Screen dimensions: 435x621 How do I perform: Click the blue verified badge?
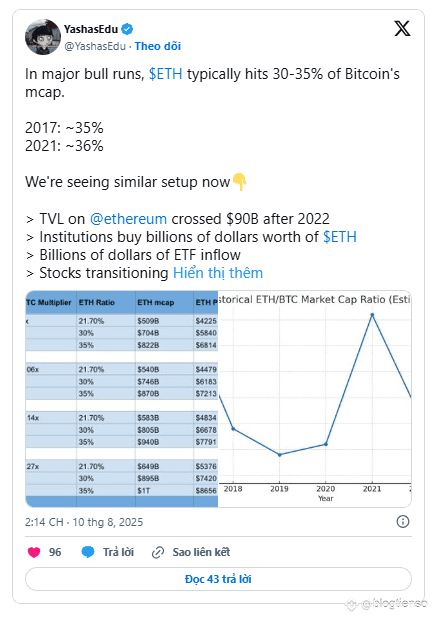coord(127,29)
